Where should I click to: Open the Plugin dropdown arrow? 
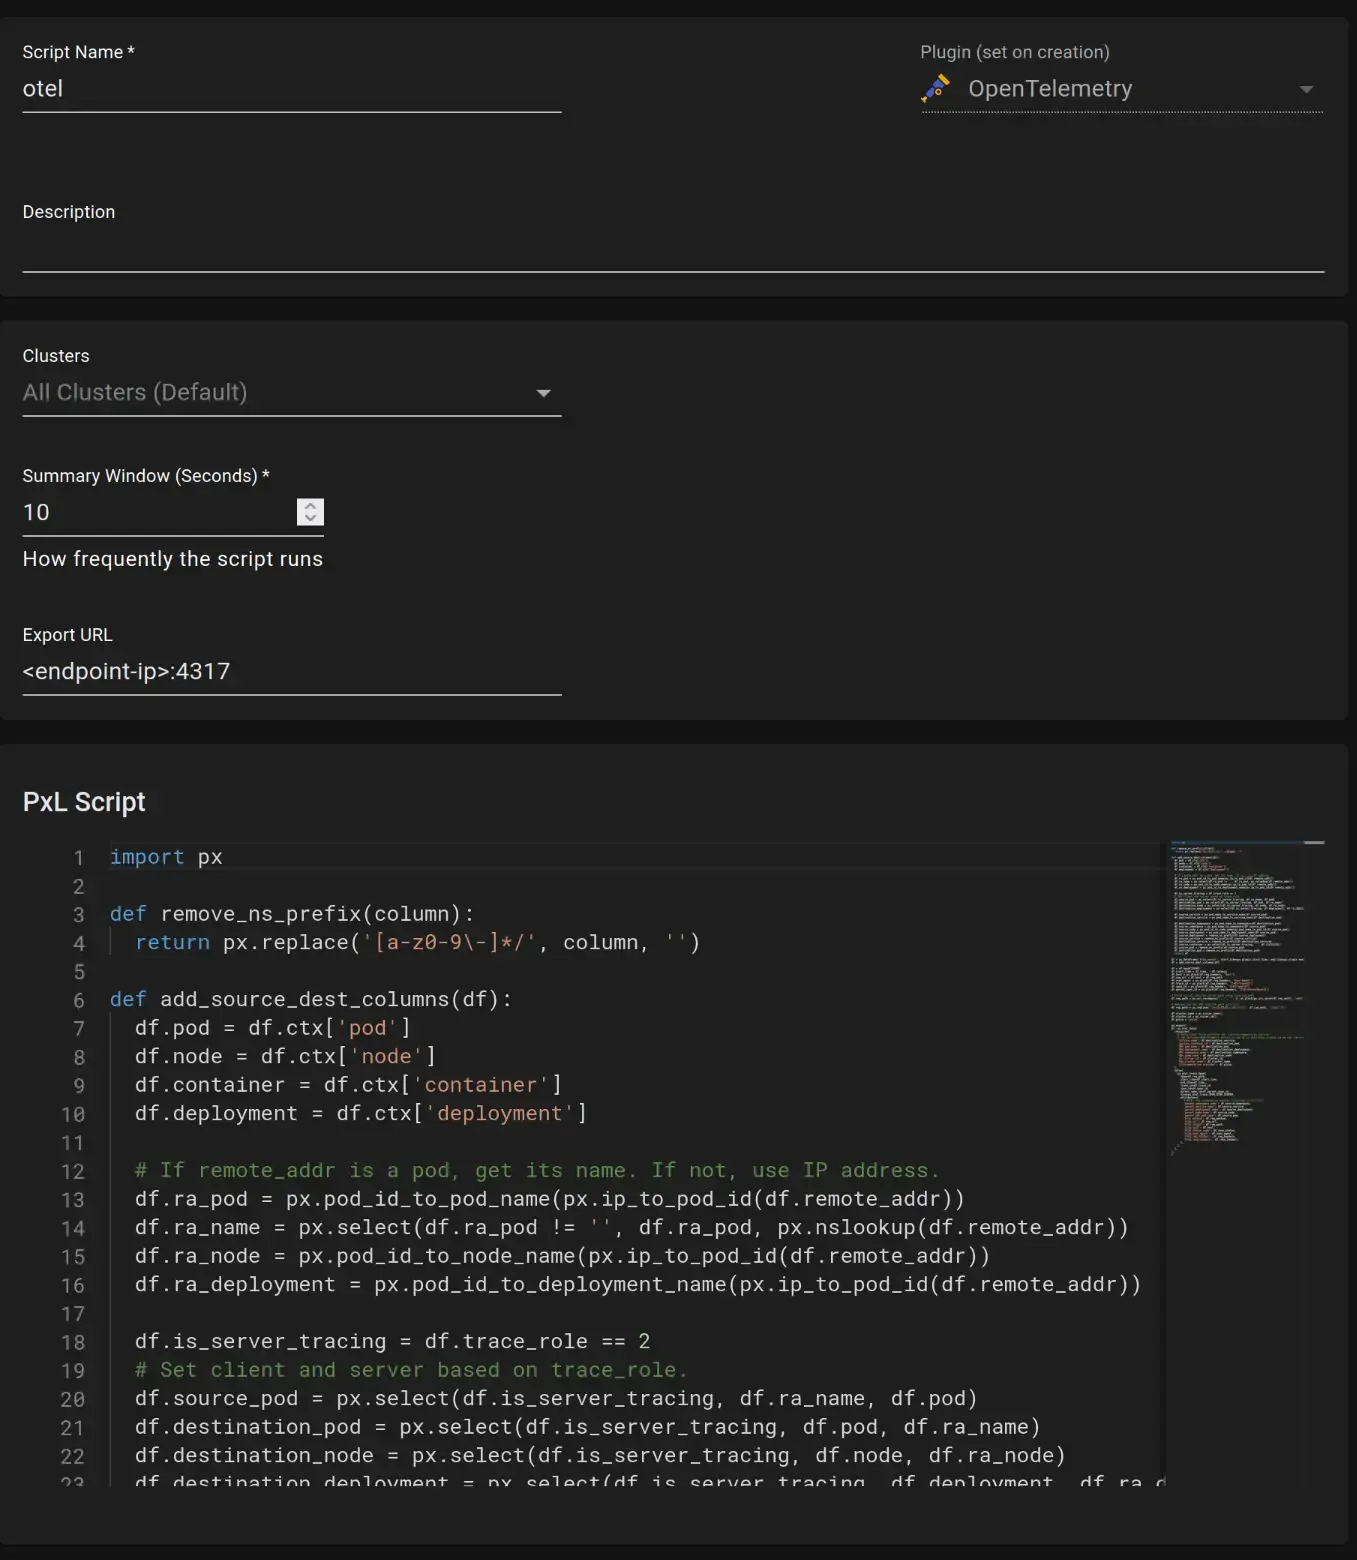(1305, 90)
